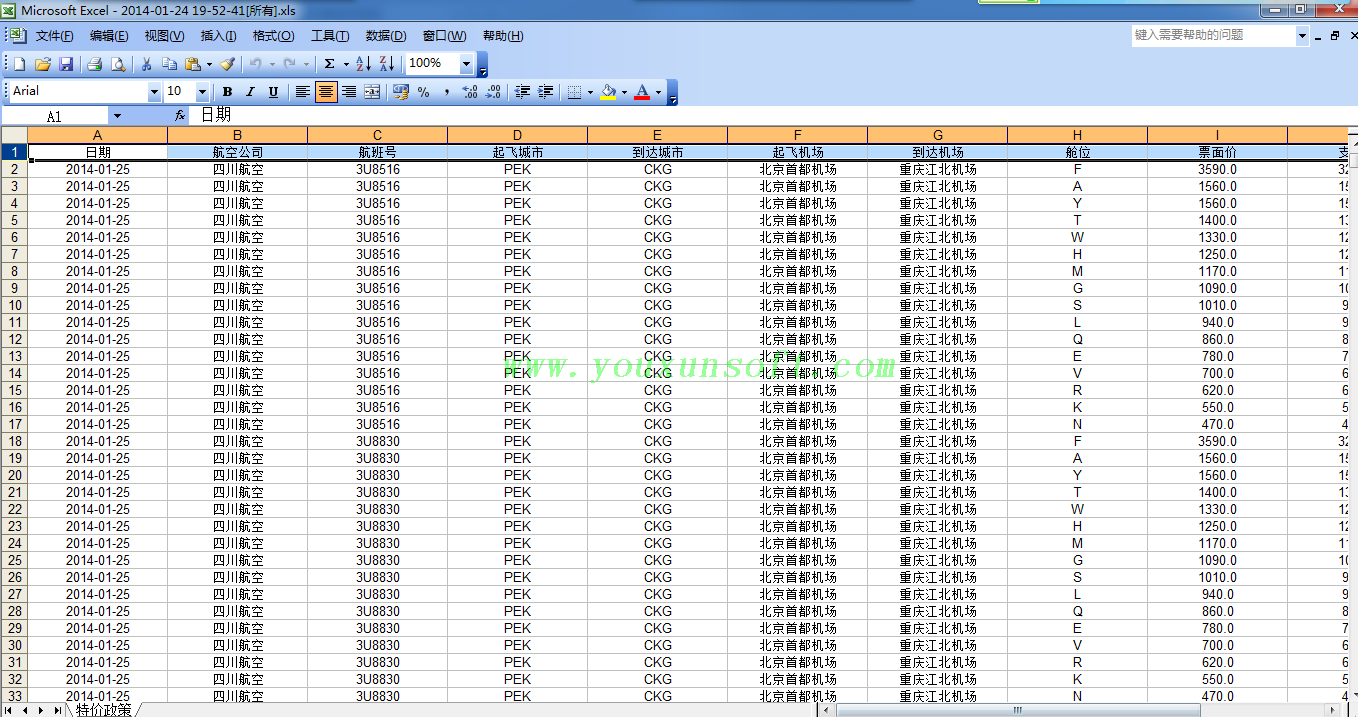Open the font name Arial dropdown
The image size is (1358, 717).
pyautogui.click(x=154, y=92)
